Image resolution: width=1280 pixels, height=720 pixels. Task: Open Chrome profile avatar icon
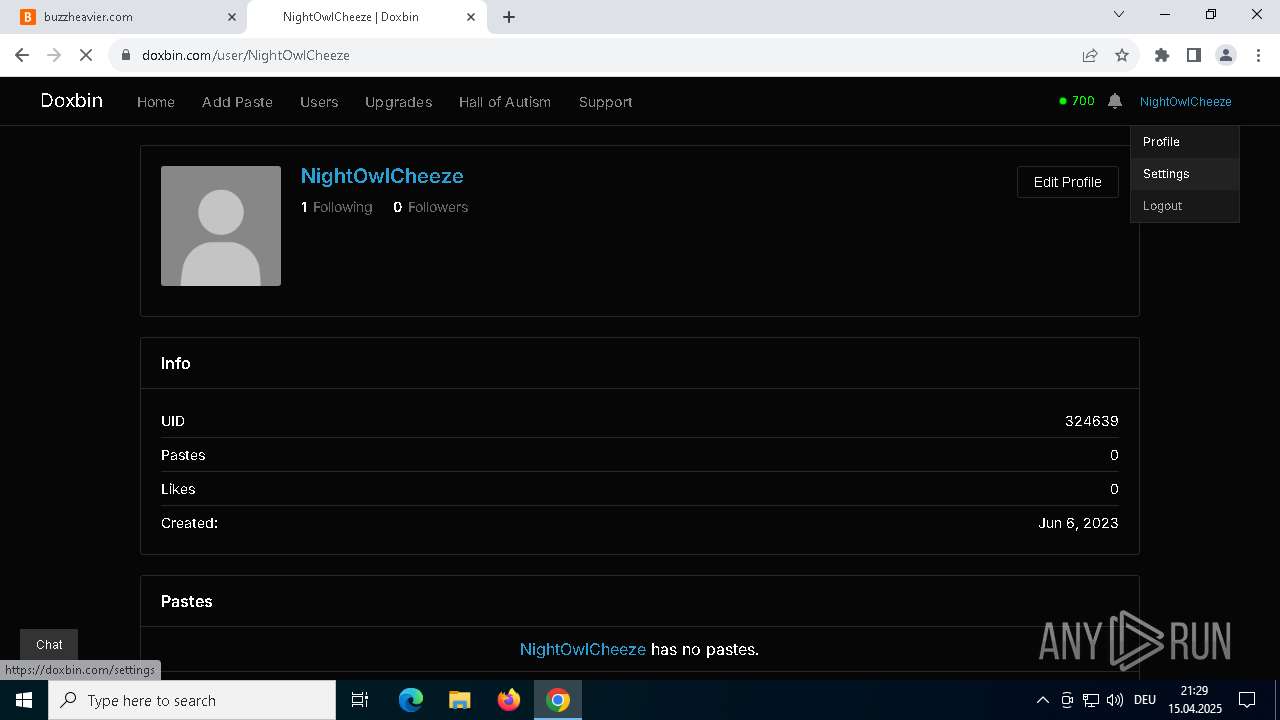click(1226, 55)
